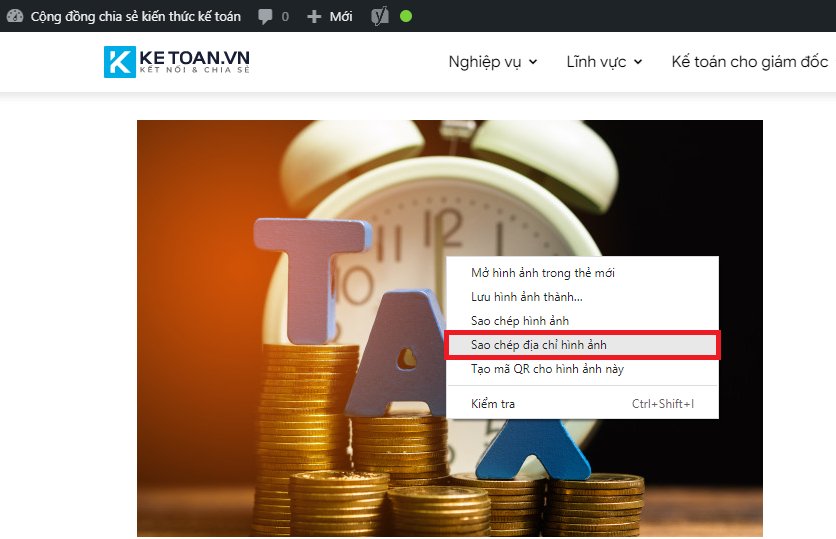836x539 pixels.
Task: Click the WordPress dashboard gauge icon
Action: (x=15, y=16)
